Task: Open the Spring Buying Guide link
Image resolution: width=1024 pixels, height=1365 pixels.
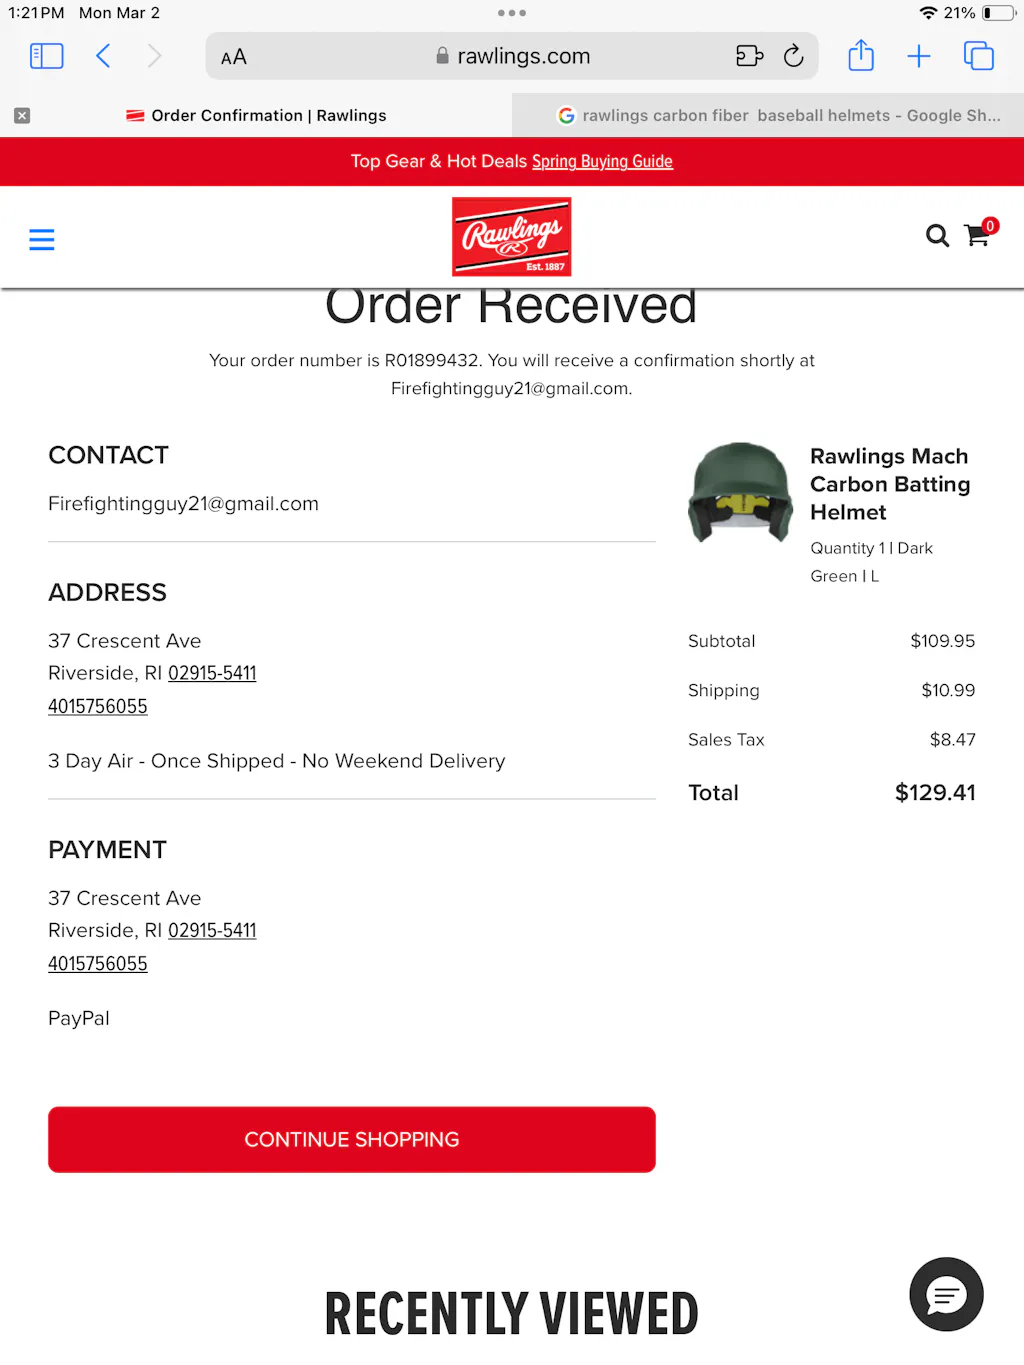Action: click(x=602, y=162)
